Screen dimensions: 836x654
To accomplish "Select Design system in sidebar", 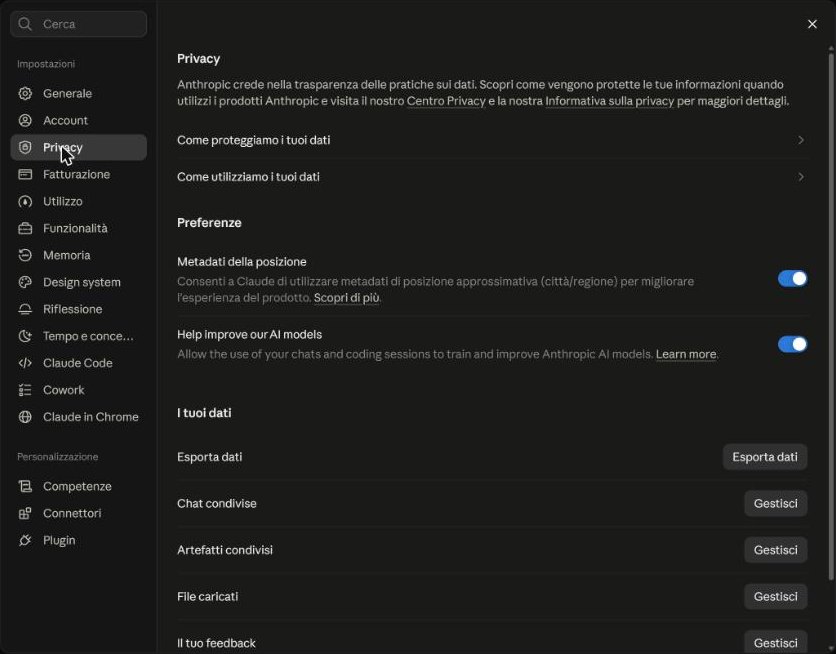I will [x=78, y=282].
